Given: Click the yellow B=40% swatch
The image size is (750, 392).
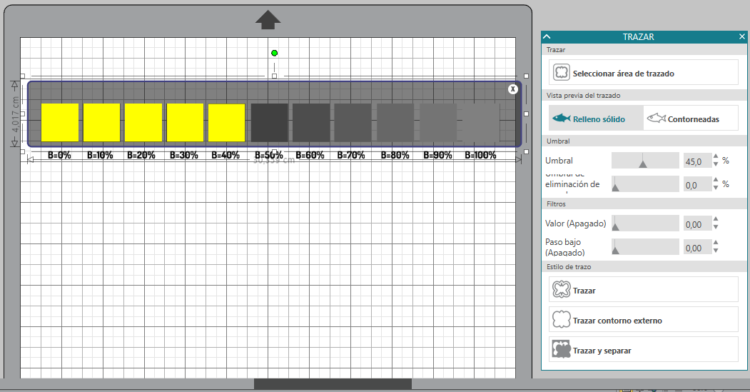Looking at the screenshot, I should tap(227, 122).
